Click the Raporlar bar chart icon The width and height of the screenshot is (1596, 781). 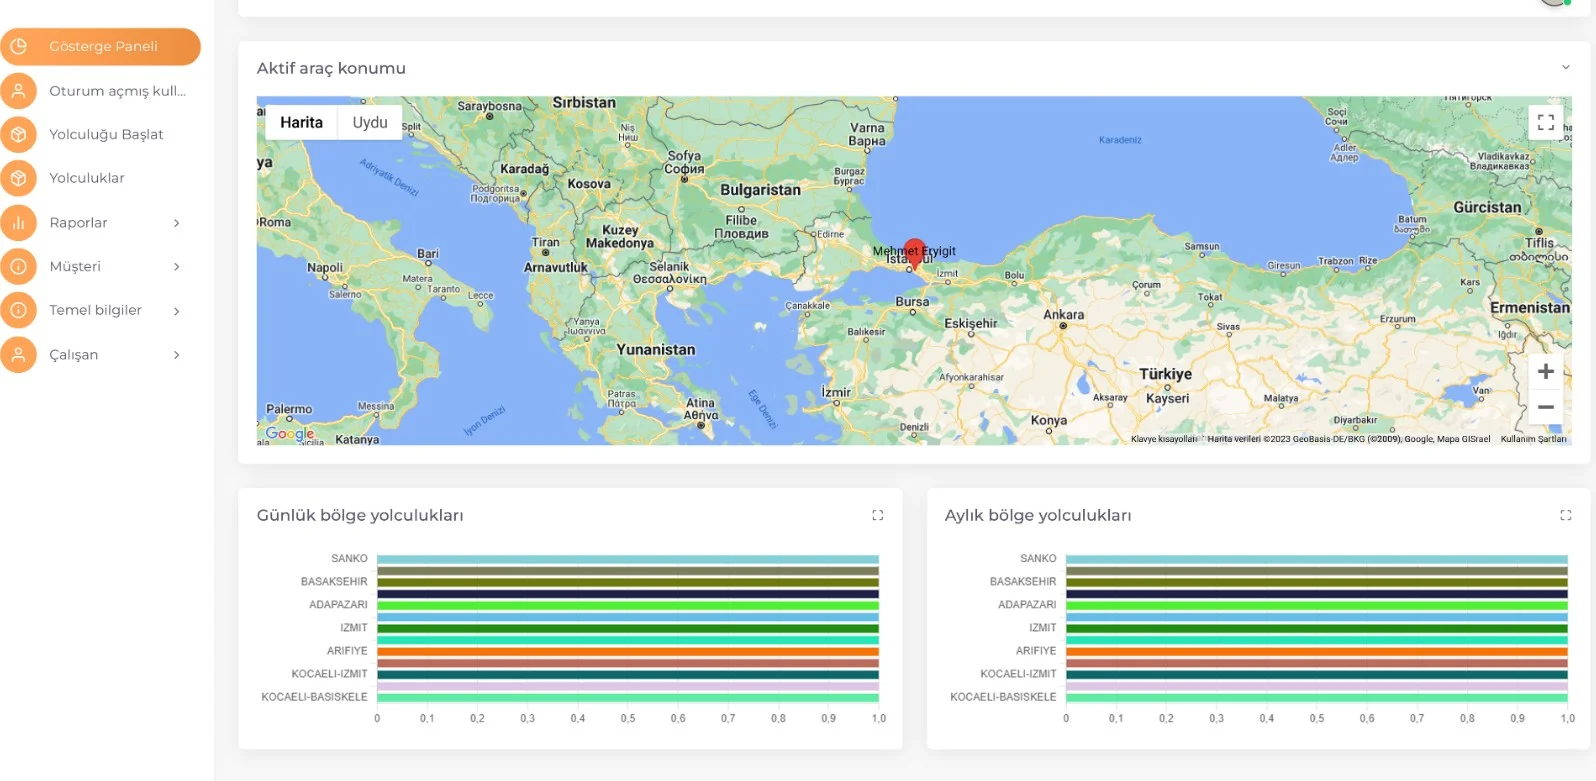[18, 223]
